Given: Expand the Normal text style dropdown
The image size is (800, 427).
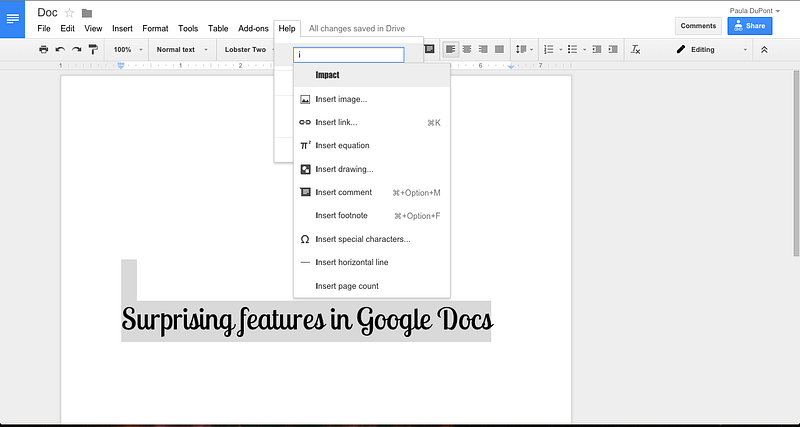Looking at the screenshot, I should pyautogui.click(x=180, y=49).
